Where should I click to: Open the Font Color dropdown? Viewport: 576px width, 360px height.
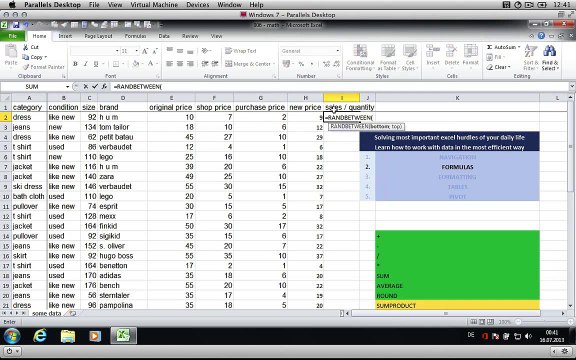pos(156,64)
